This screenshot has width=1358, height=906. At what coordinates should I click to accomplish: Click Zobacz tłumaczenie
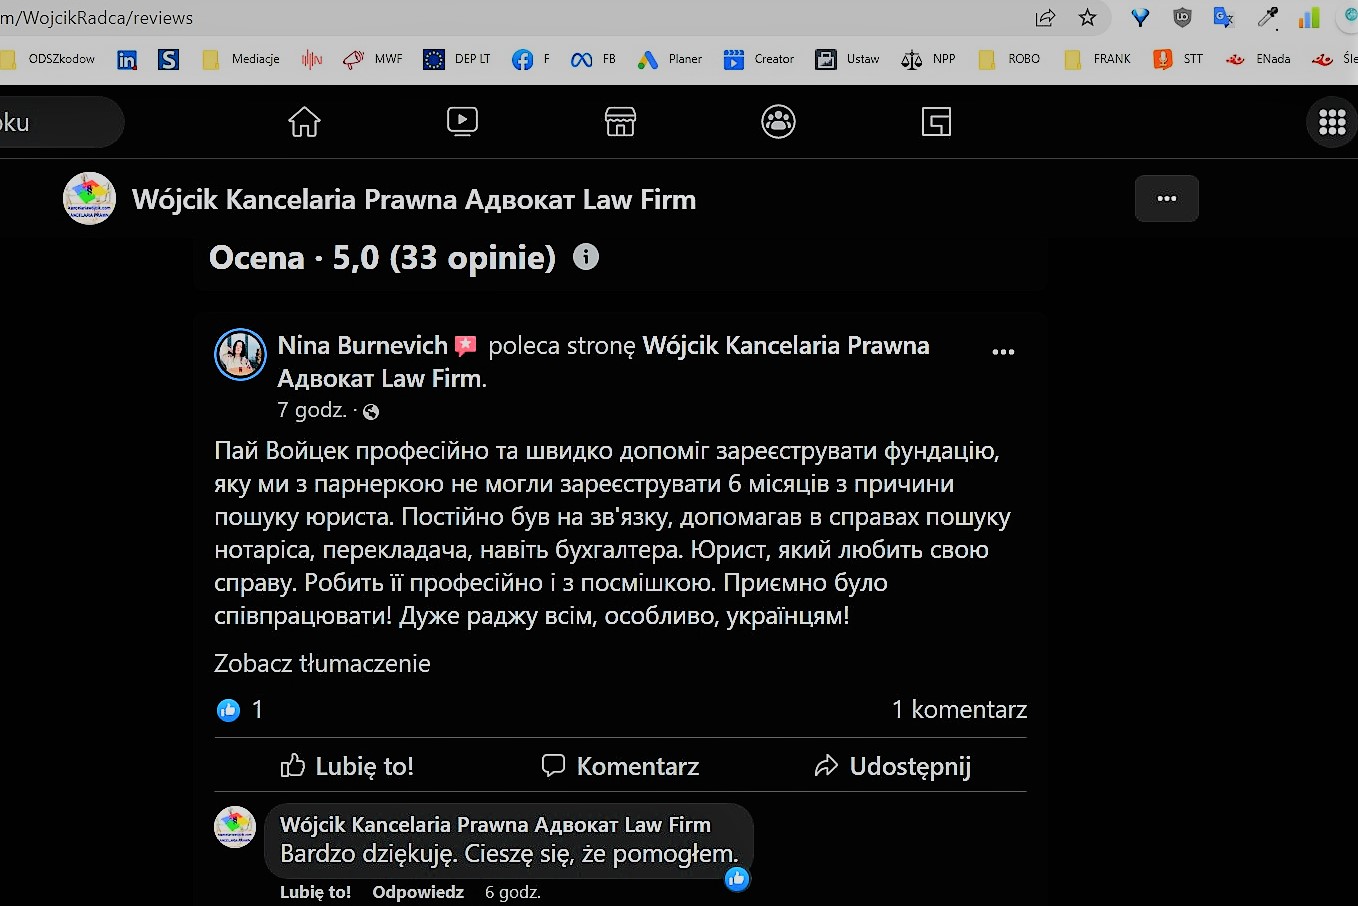[x=322, y=663]
